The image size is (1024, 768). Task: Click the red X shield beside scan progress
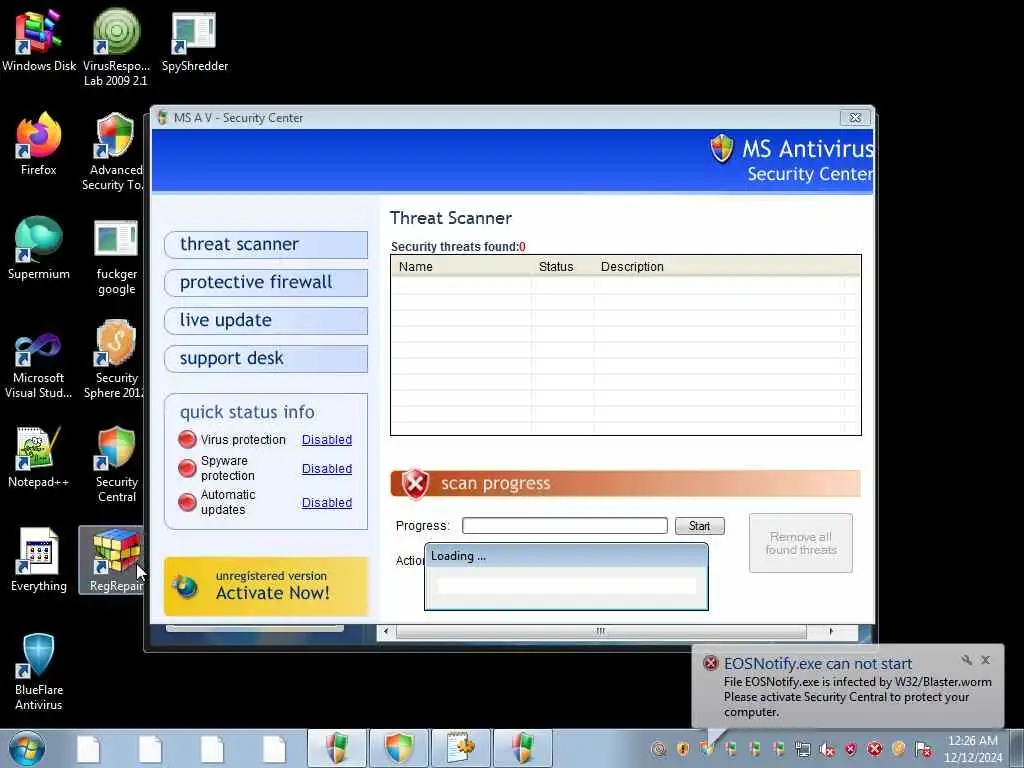(x=415, y=484)
